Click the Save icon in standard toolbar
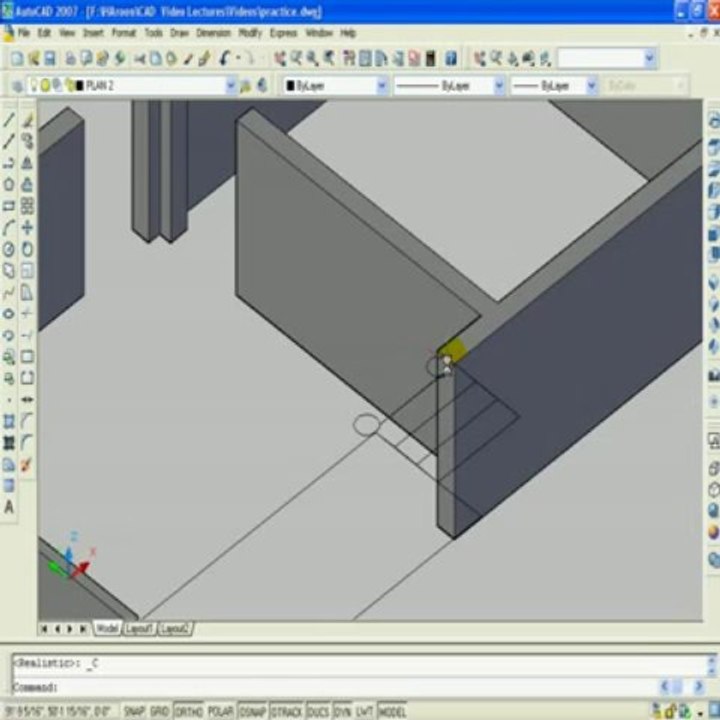This screenshot has height=720, width=720. (x=50, y=58)
